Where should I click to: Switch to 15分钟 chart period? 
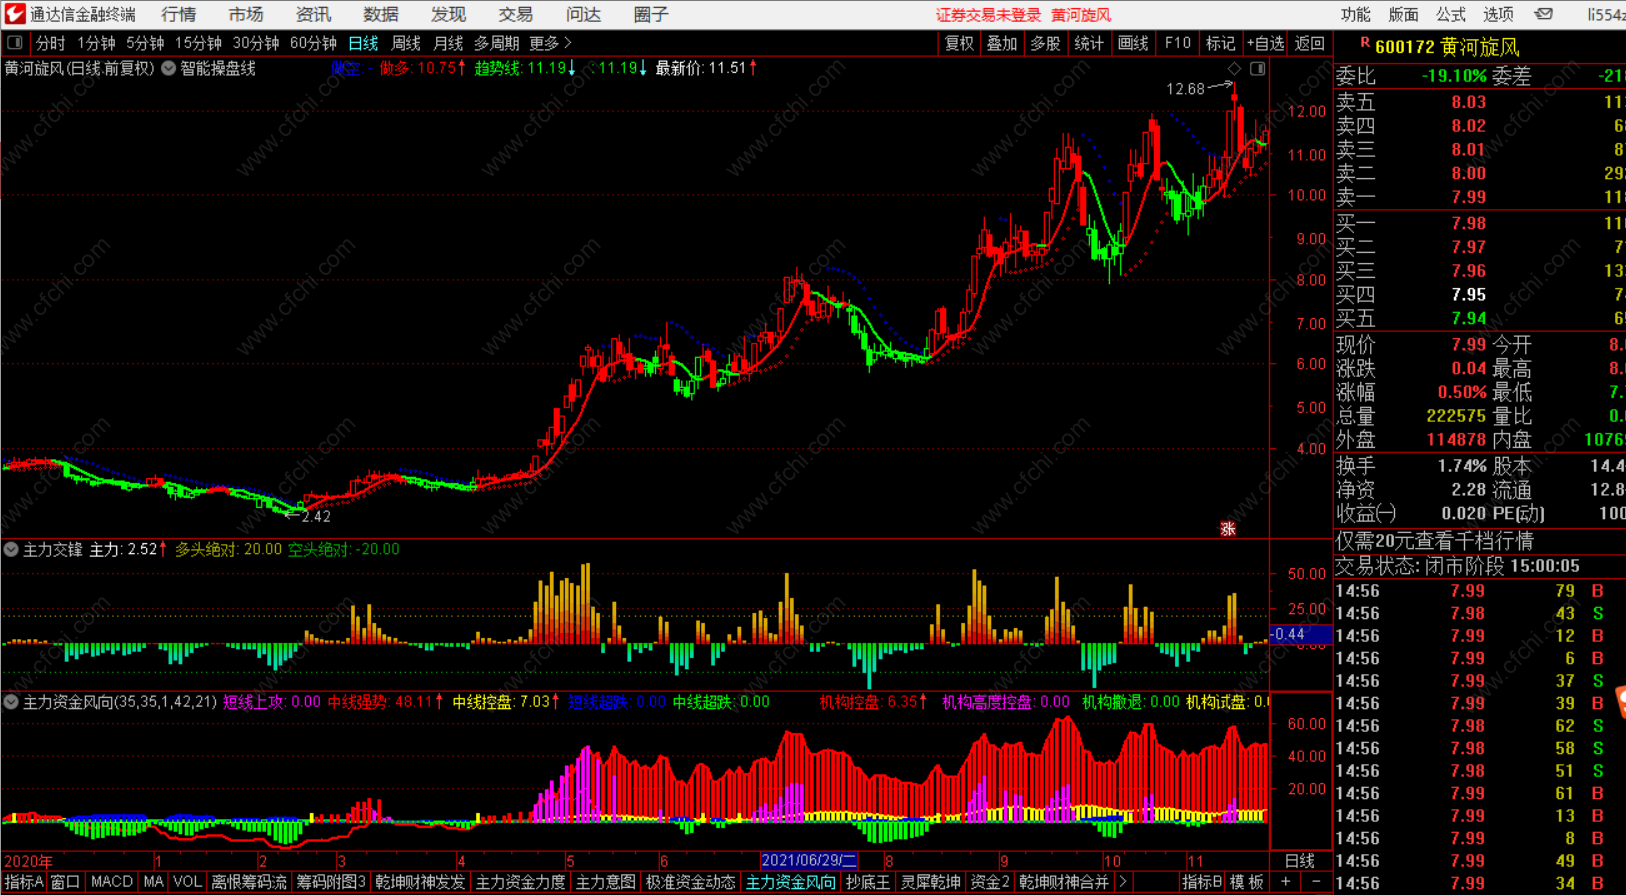click(198, 43)
